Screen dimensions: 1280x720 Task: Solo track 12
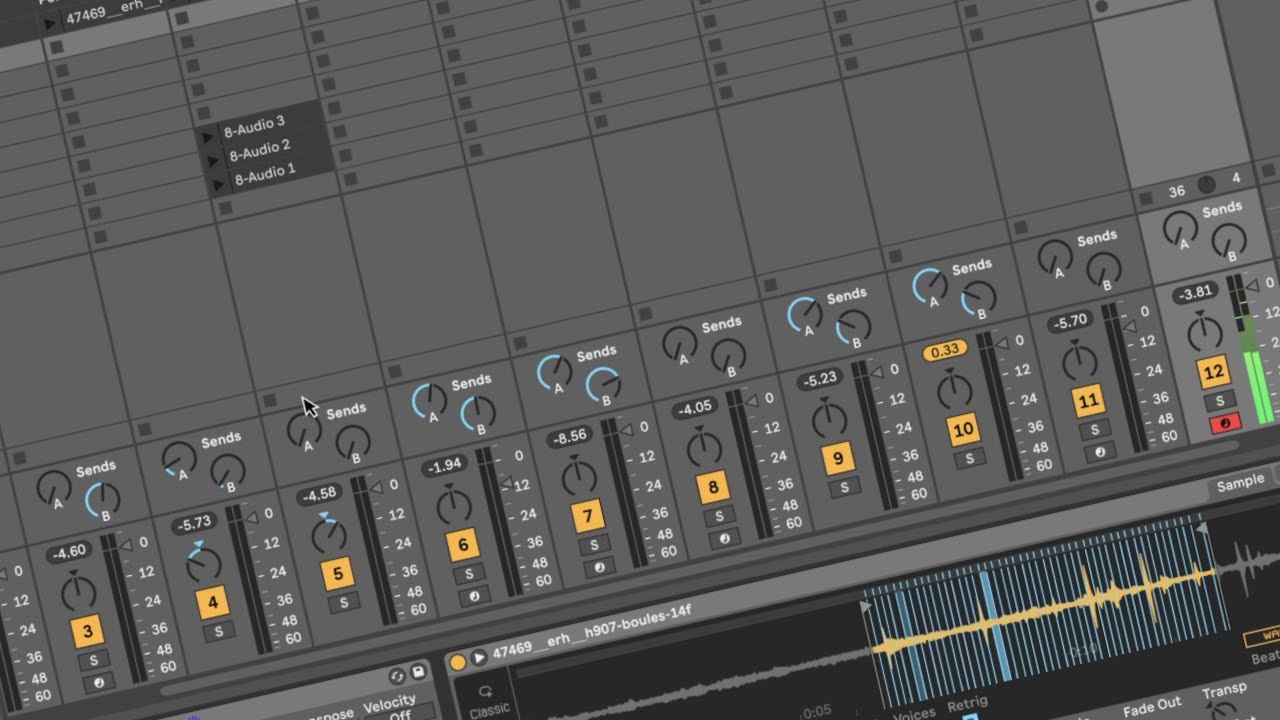pos(1218,400)
